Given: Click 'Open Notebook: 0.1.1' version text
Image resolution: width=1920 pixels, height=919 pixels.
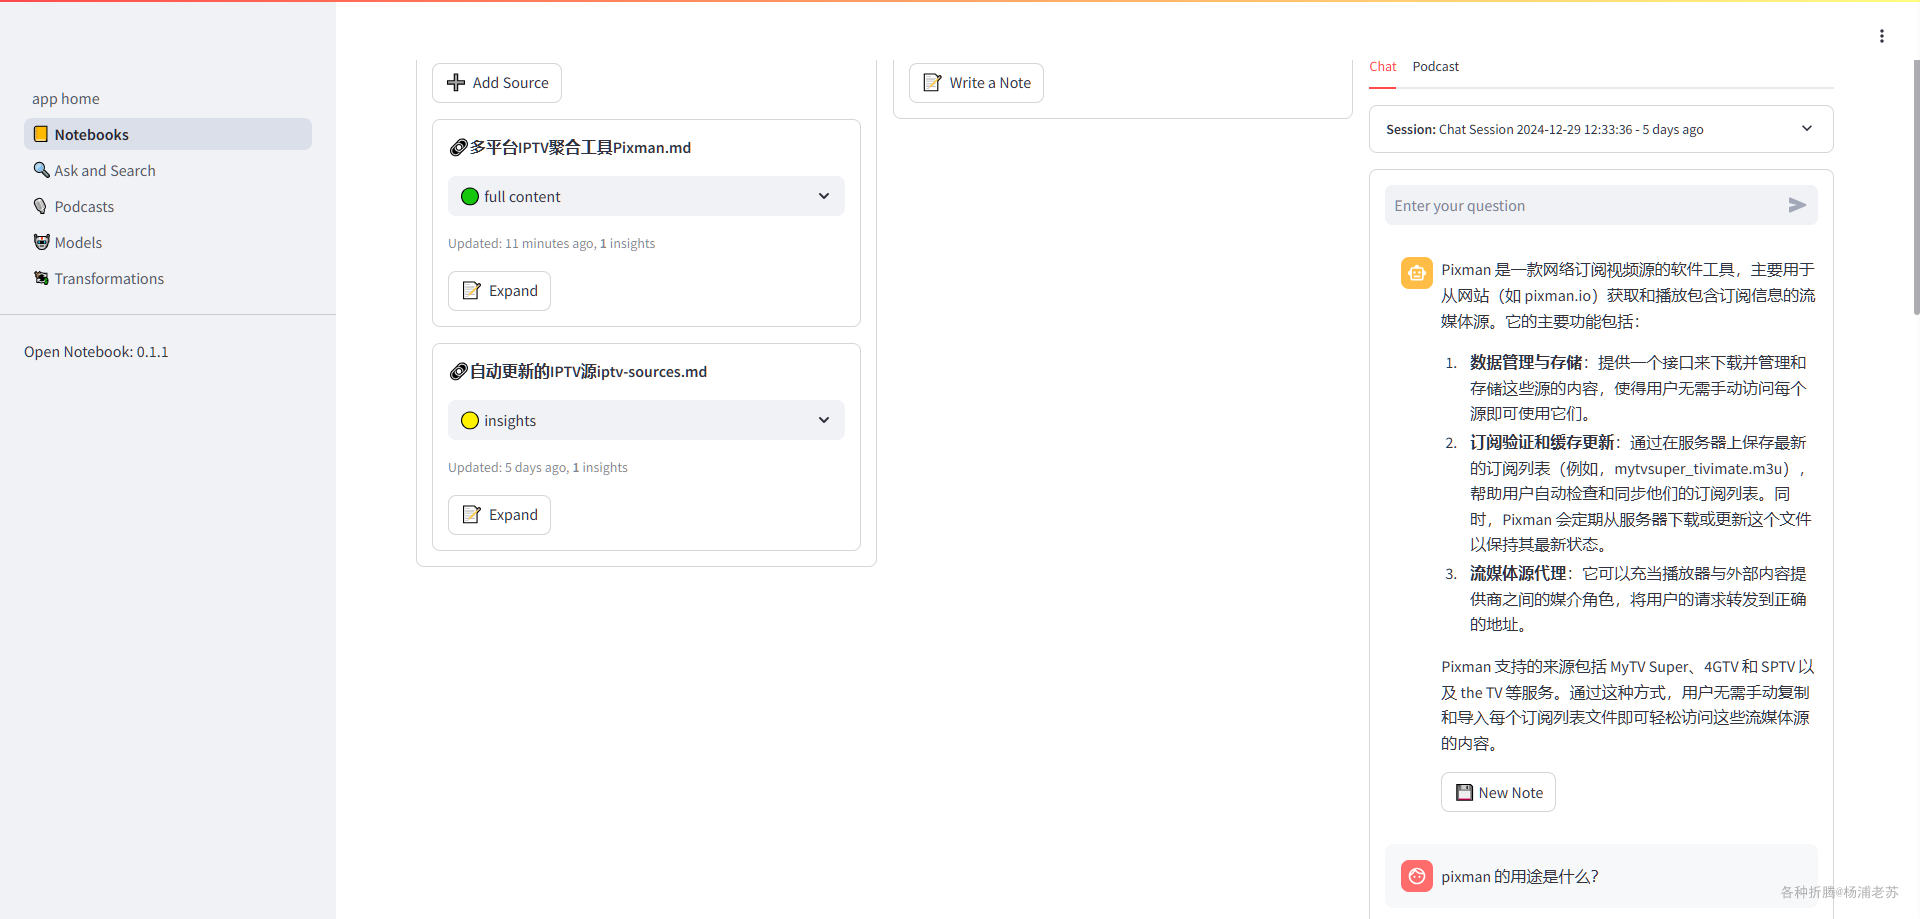Looking at the screenshot, I should 96,351.
